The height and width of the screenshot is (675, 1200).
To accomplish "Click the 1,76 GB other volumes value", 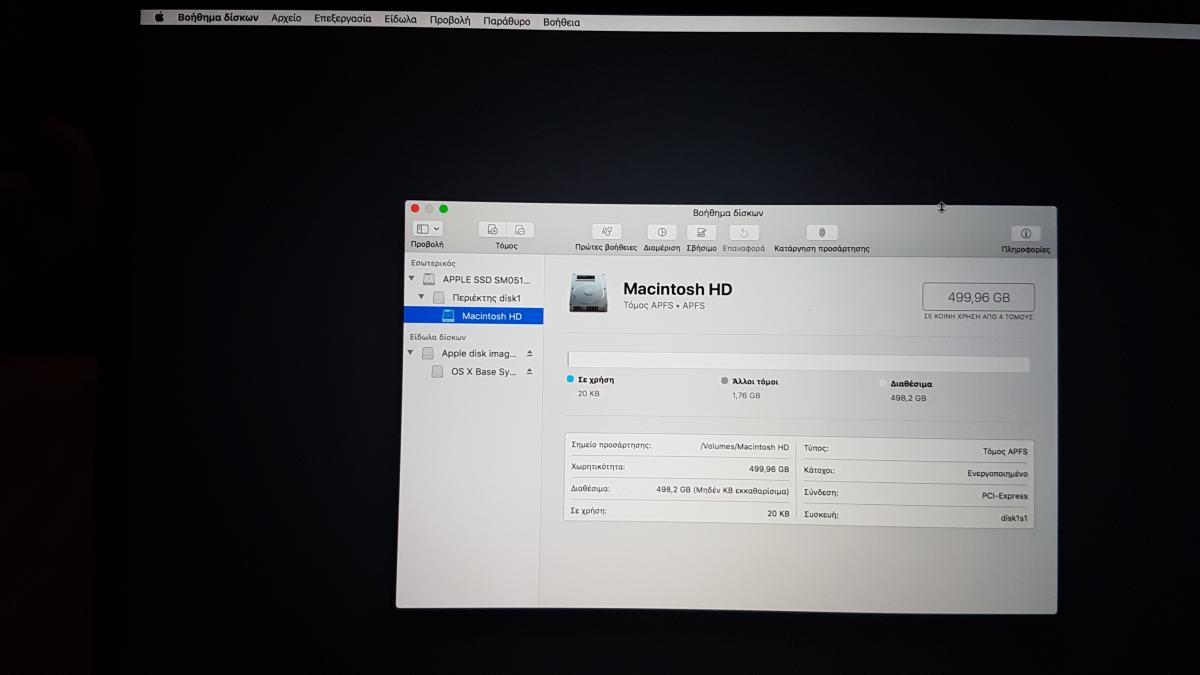I will 746,396.
